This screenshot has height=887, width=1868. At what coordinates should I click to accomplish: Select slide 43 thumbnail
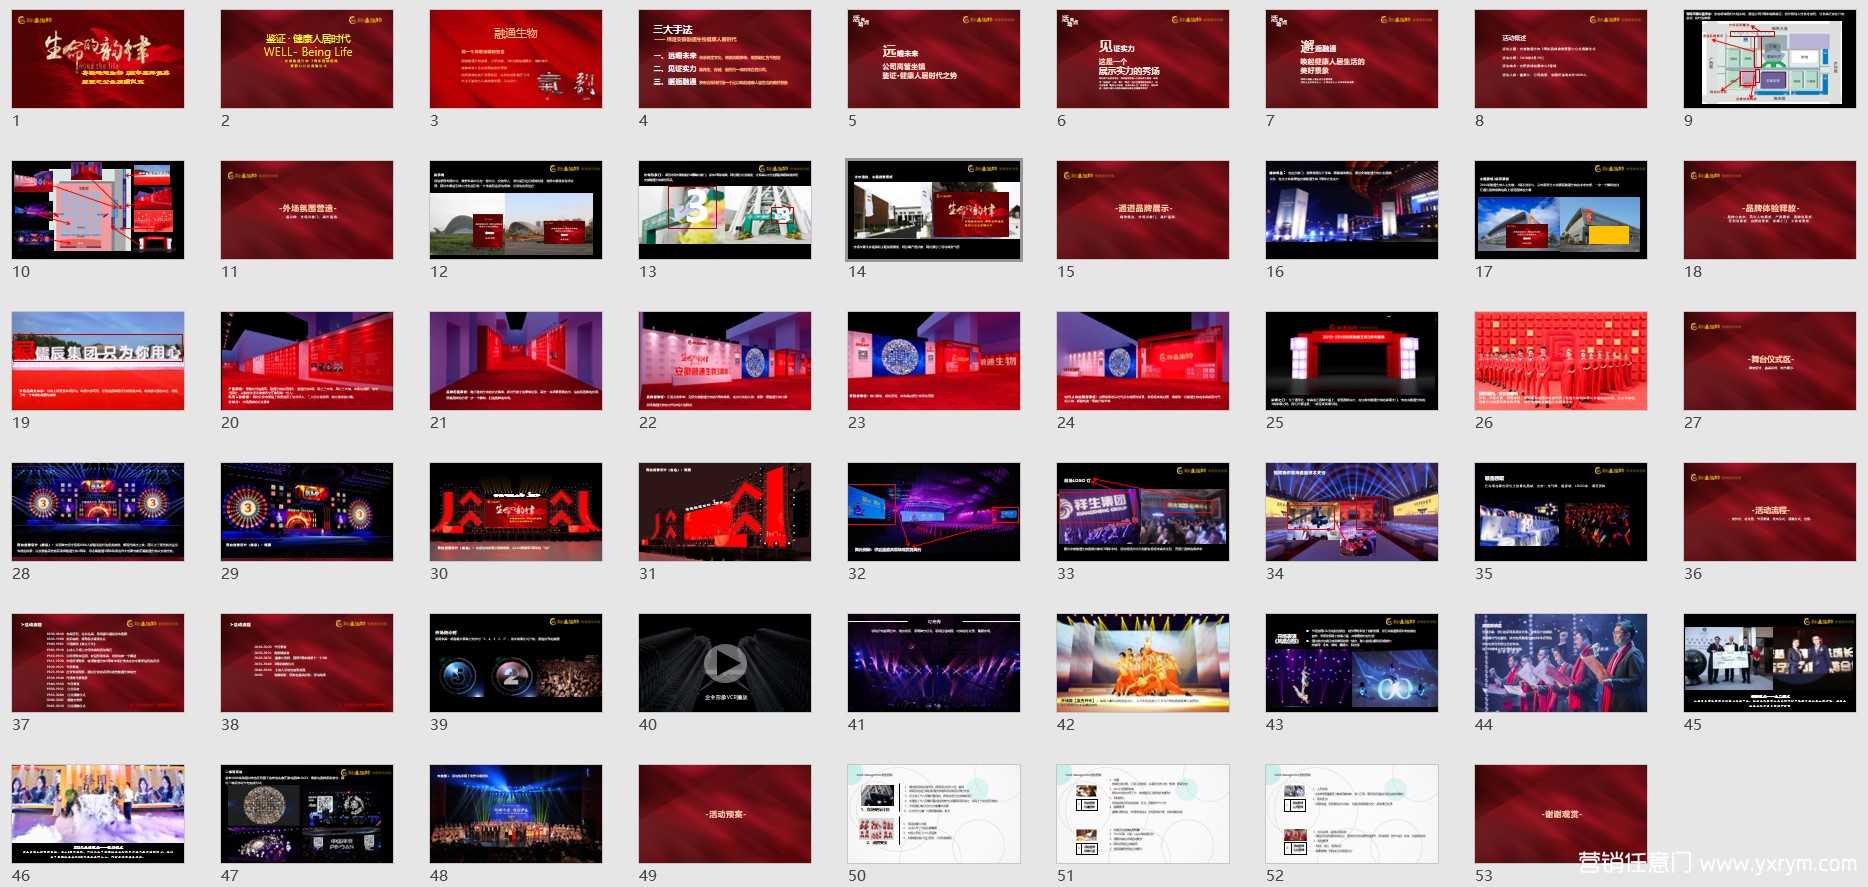tap(1352, 663)
